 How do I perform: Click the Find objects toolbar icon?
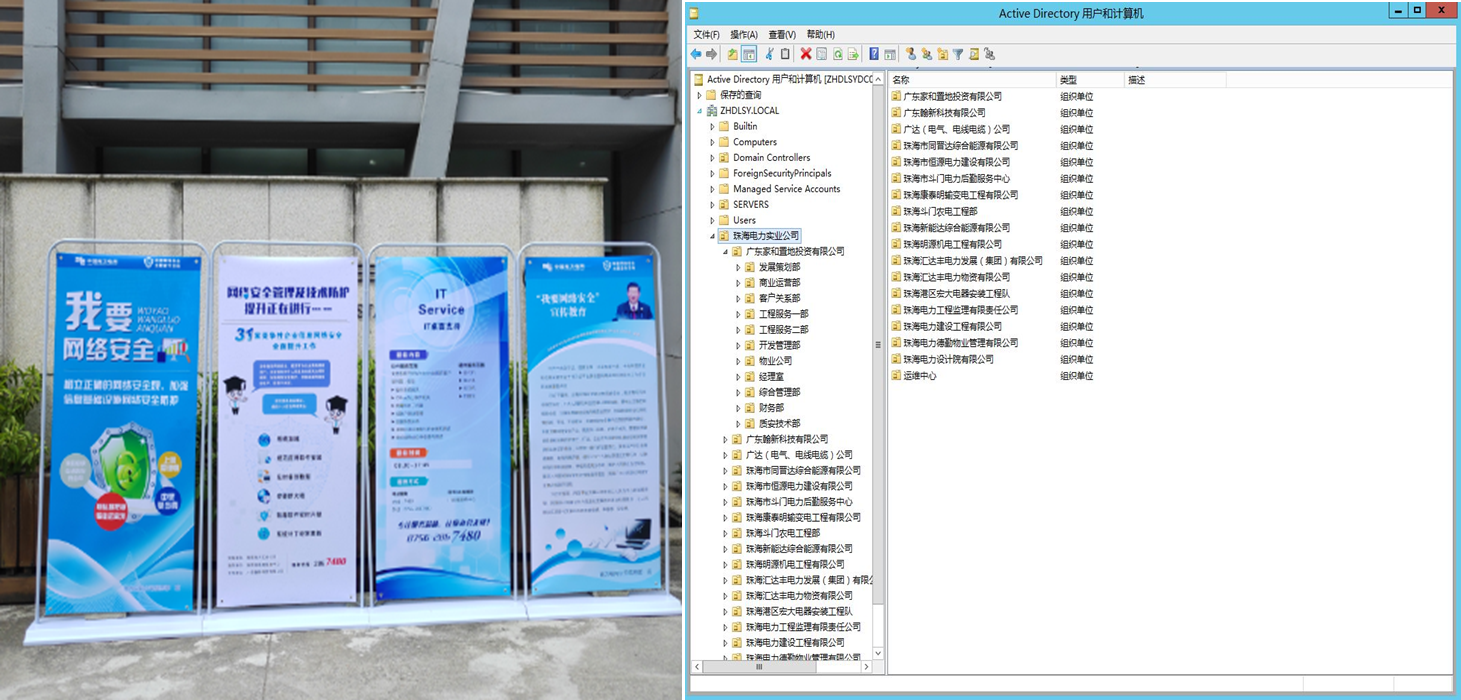pyautogui.click(x=974, y=54)
